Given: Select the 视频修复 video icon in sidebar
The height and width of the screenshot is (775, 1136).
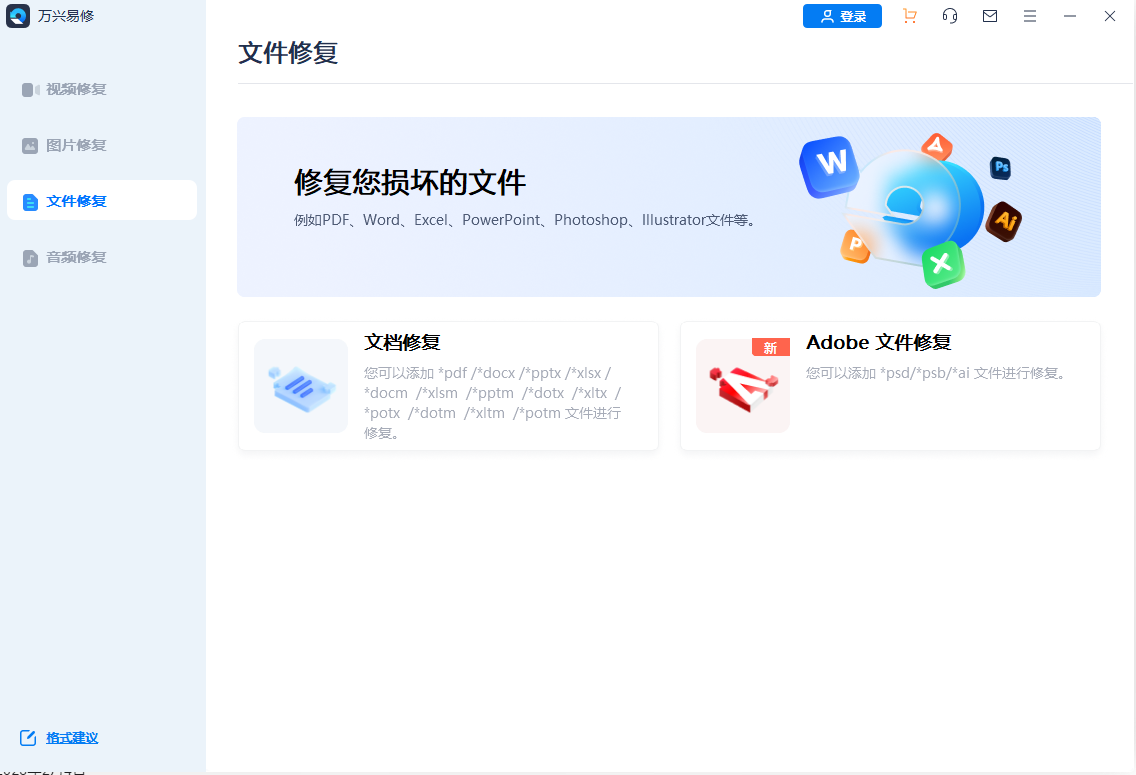Looking at the screenshot, I should click(x=31, y=89).
